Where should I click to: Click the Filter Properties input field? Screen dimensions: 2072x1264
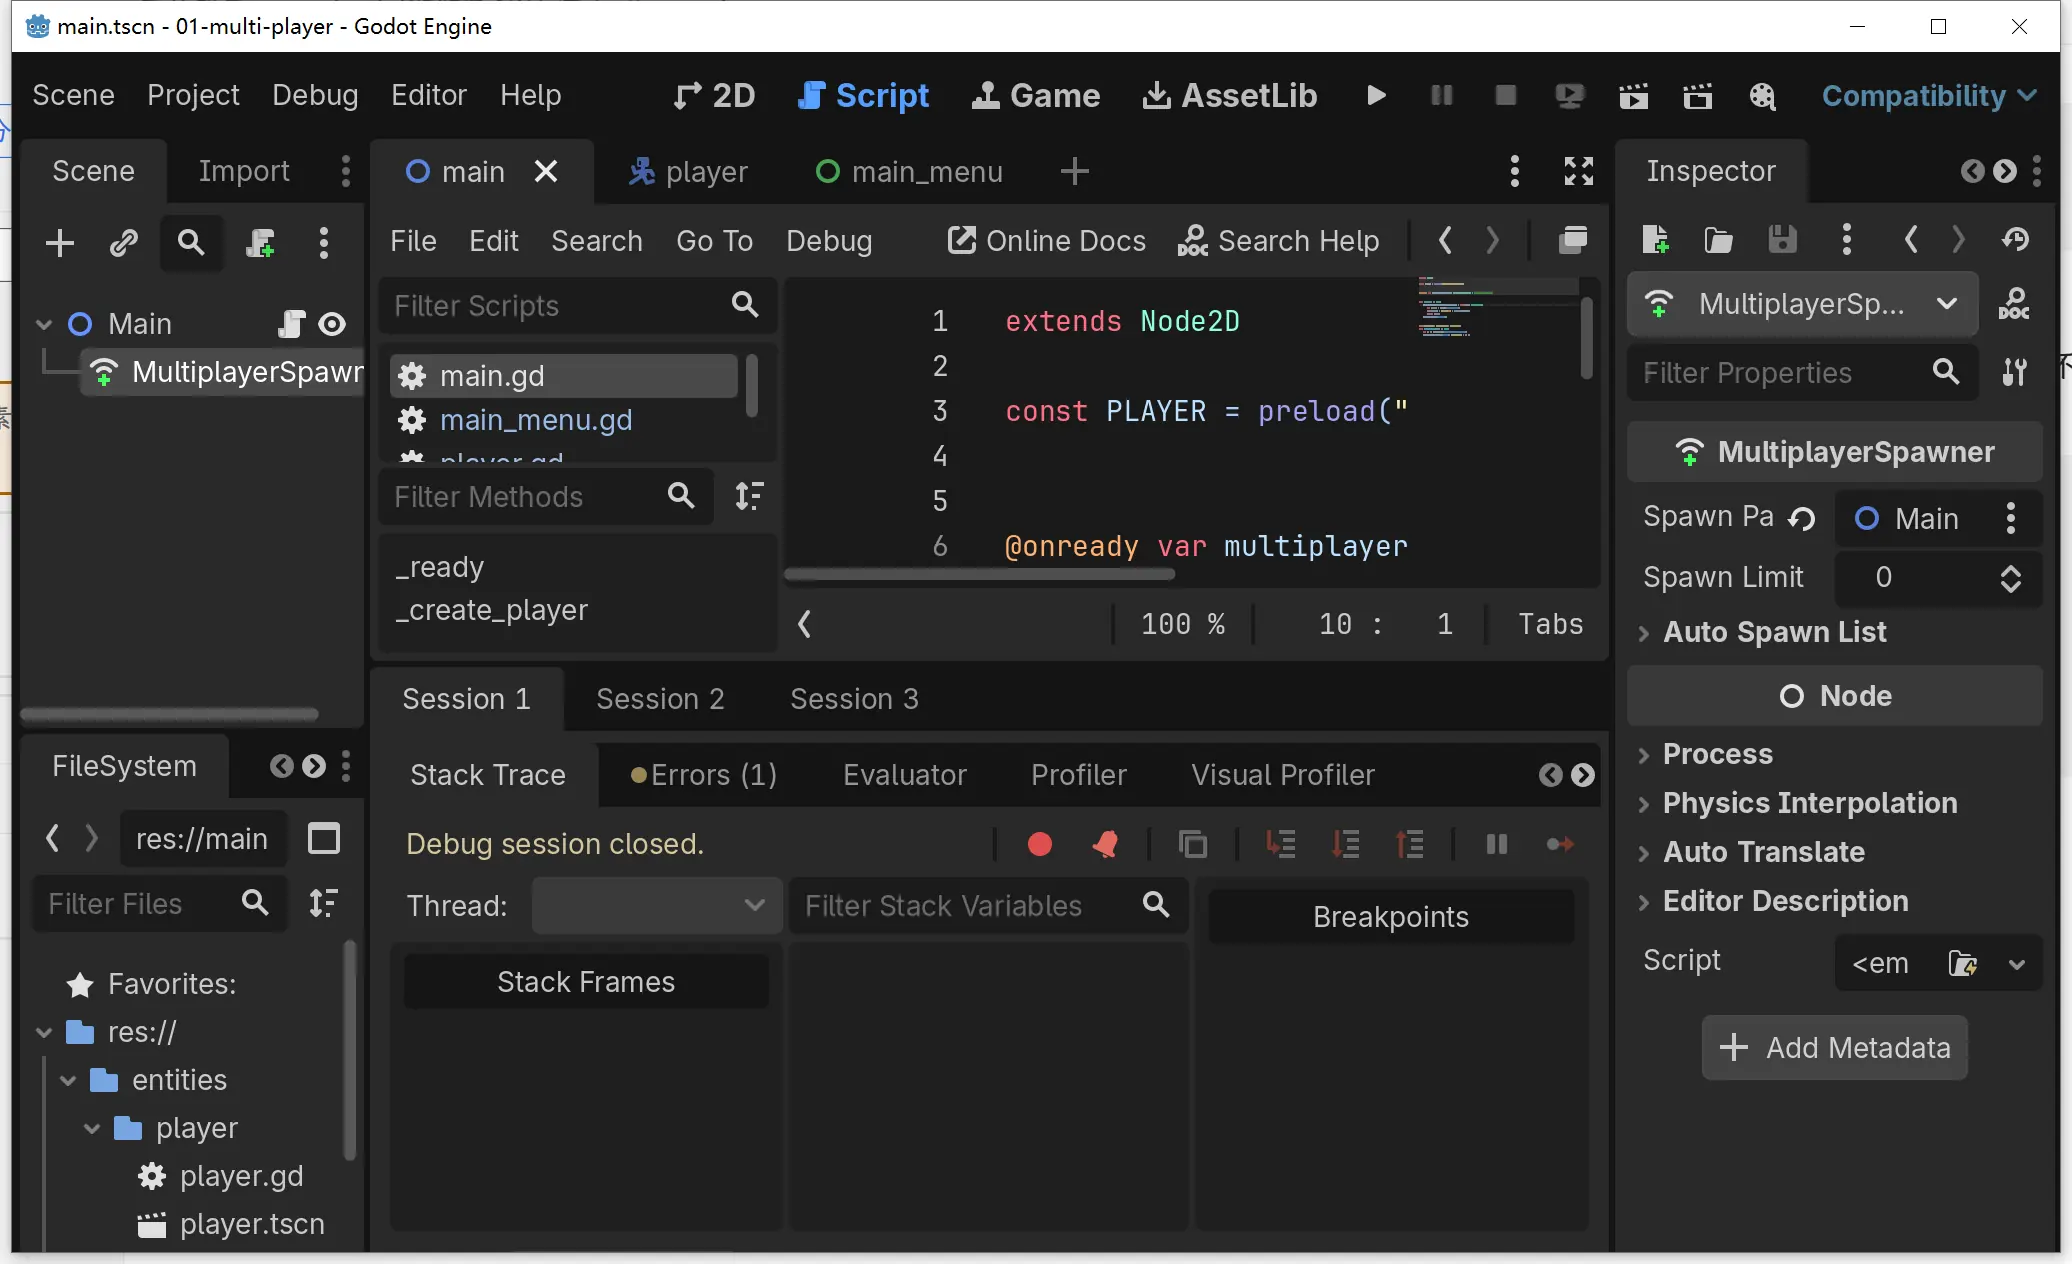click(x=1780, y=373)
